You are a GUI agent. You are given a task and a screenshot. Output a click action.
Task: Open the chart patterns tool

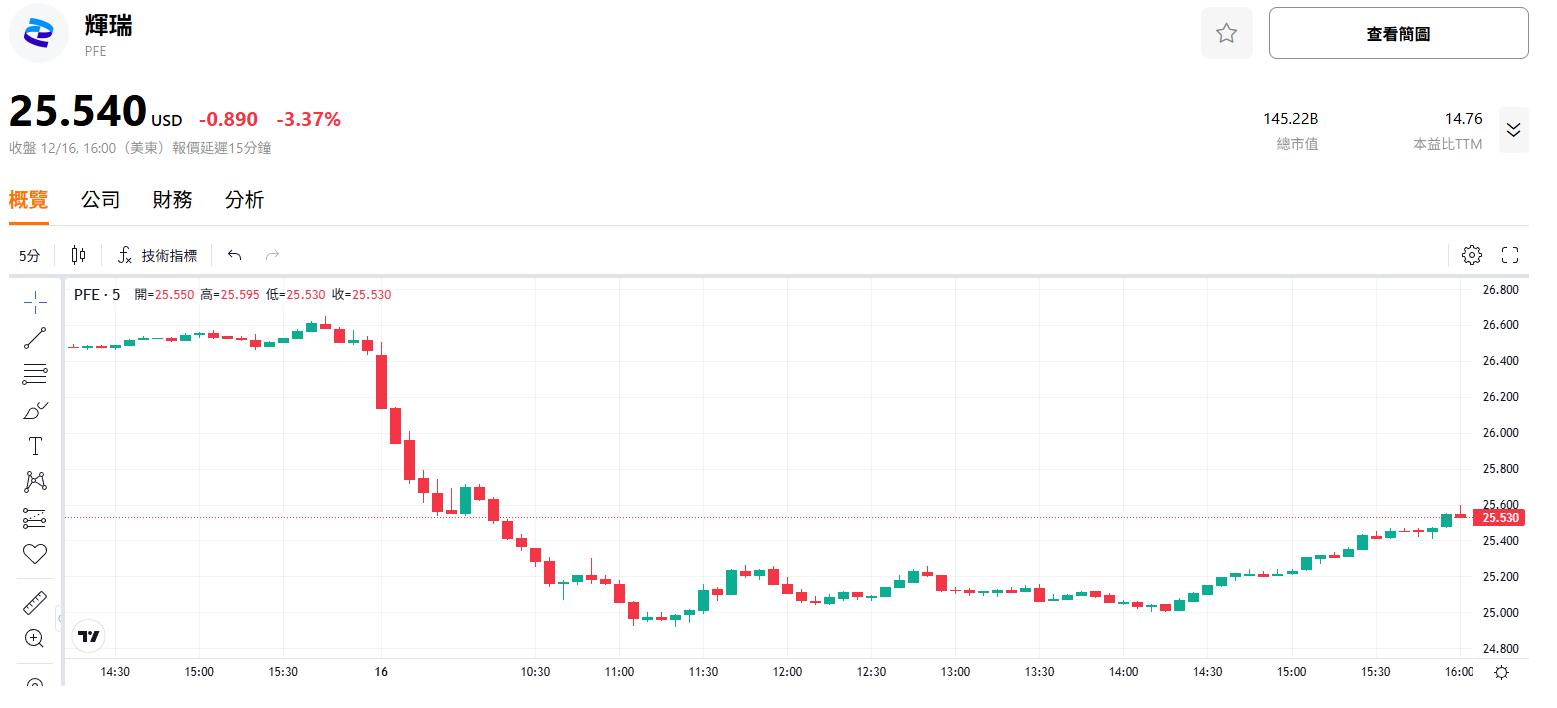click(35, 482)
